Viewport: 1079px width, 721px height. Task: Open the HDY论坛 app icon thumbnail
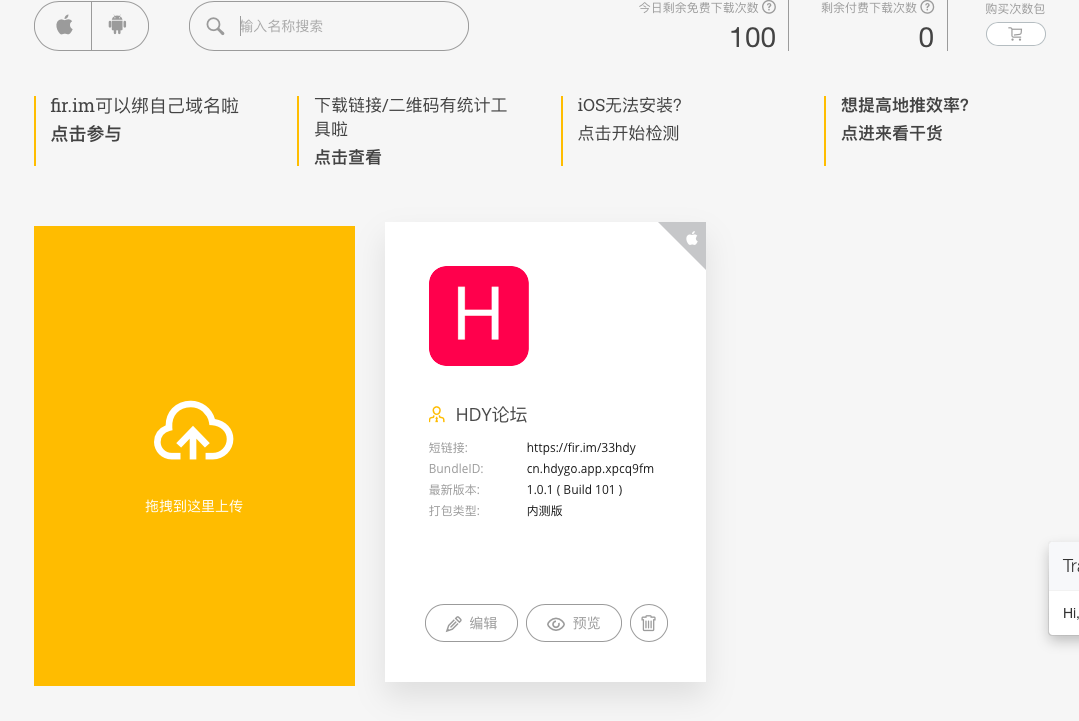[478, 316]
